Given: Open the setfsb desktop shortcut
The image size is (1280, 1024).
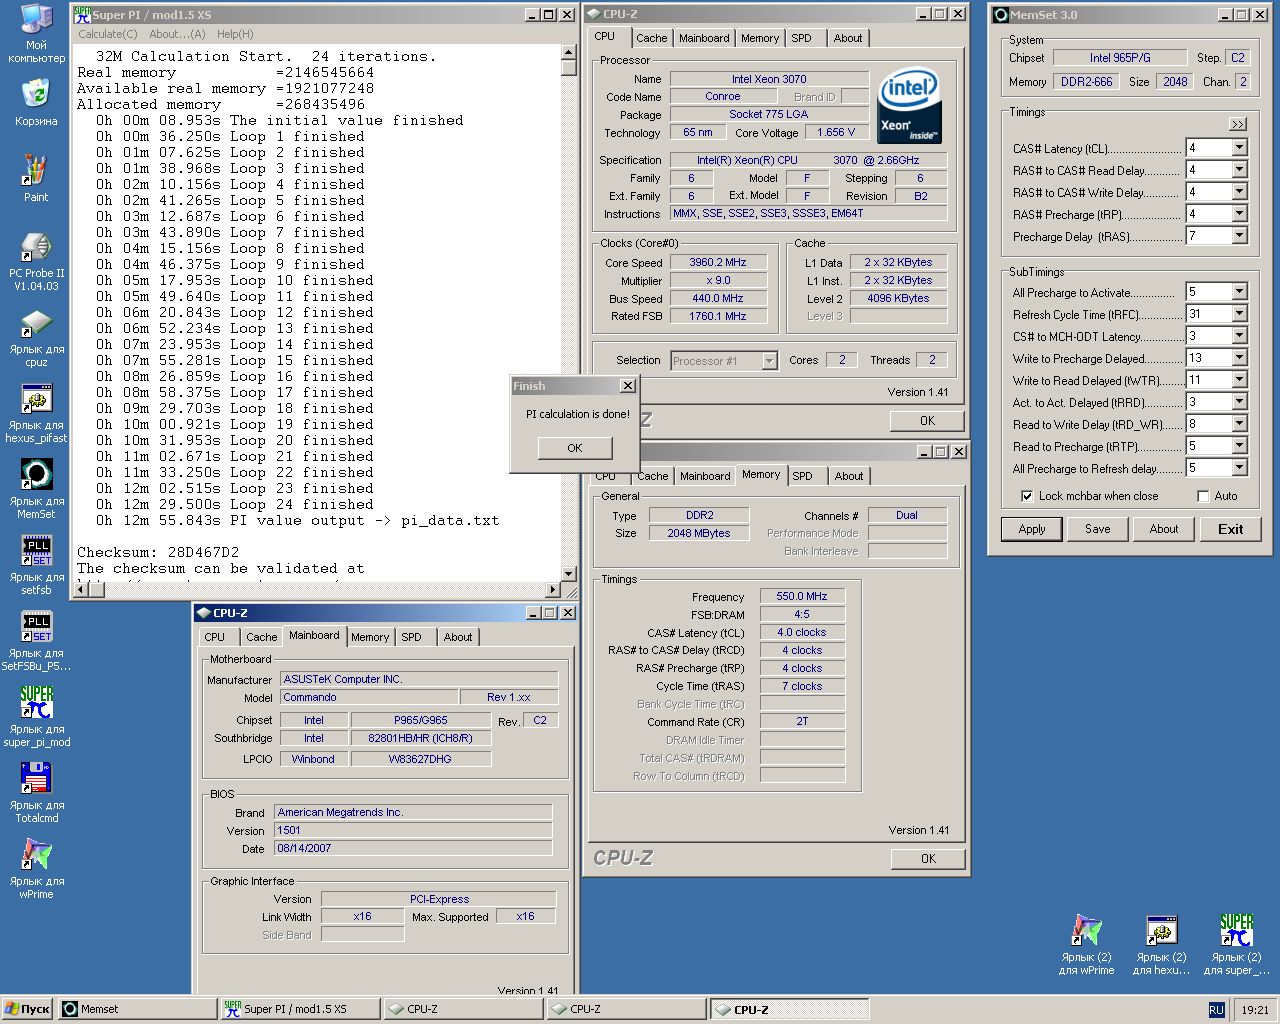Looking at the screenshot, I should coord(36,566).
